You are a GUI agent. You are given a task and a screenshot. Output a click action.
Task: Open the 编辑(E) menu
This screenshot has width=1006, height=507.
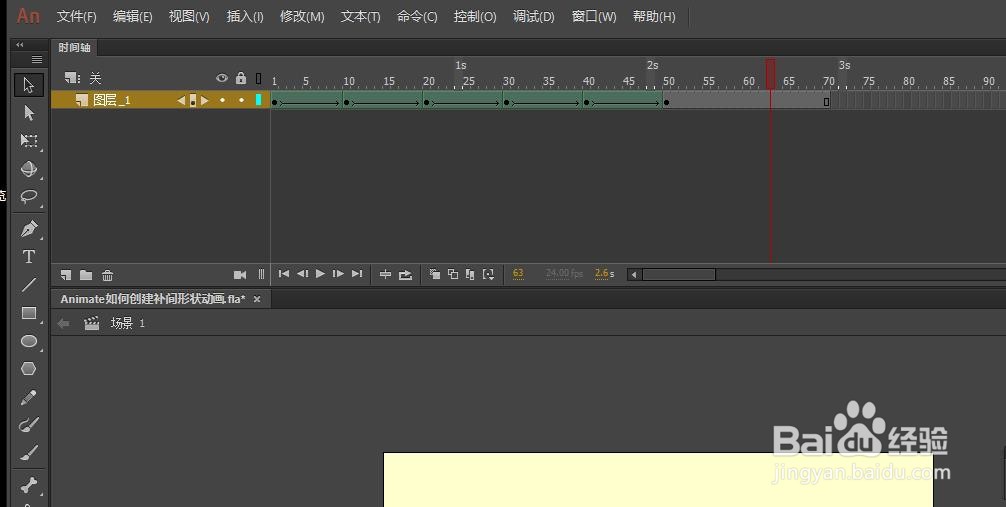132,17
